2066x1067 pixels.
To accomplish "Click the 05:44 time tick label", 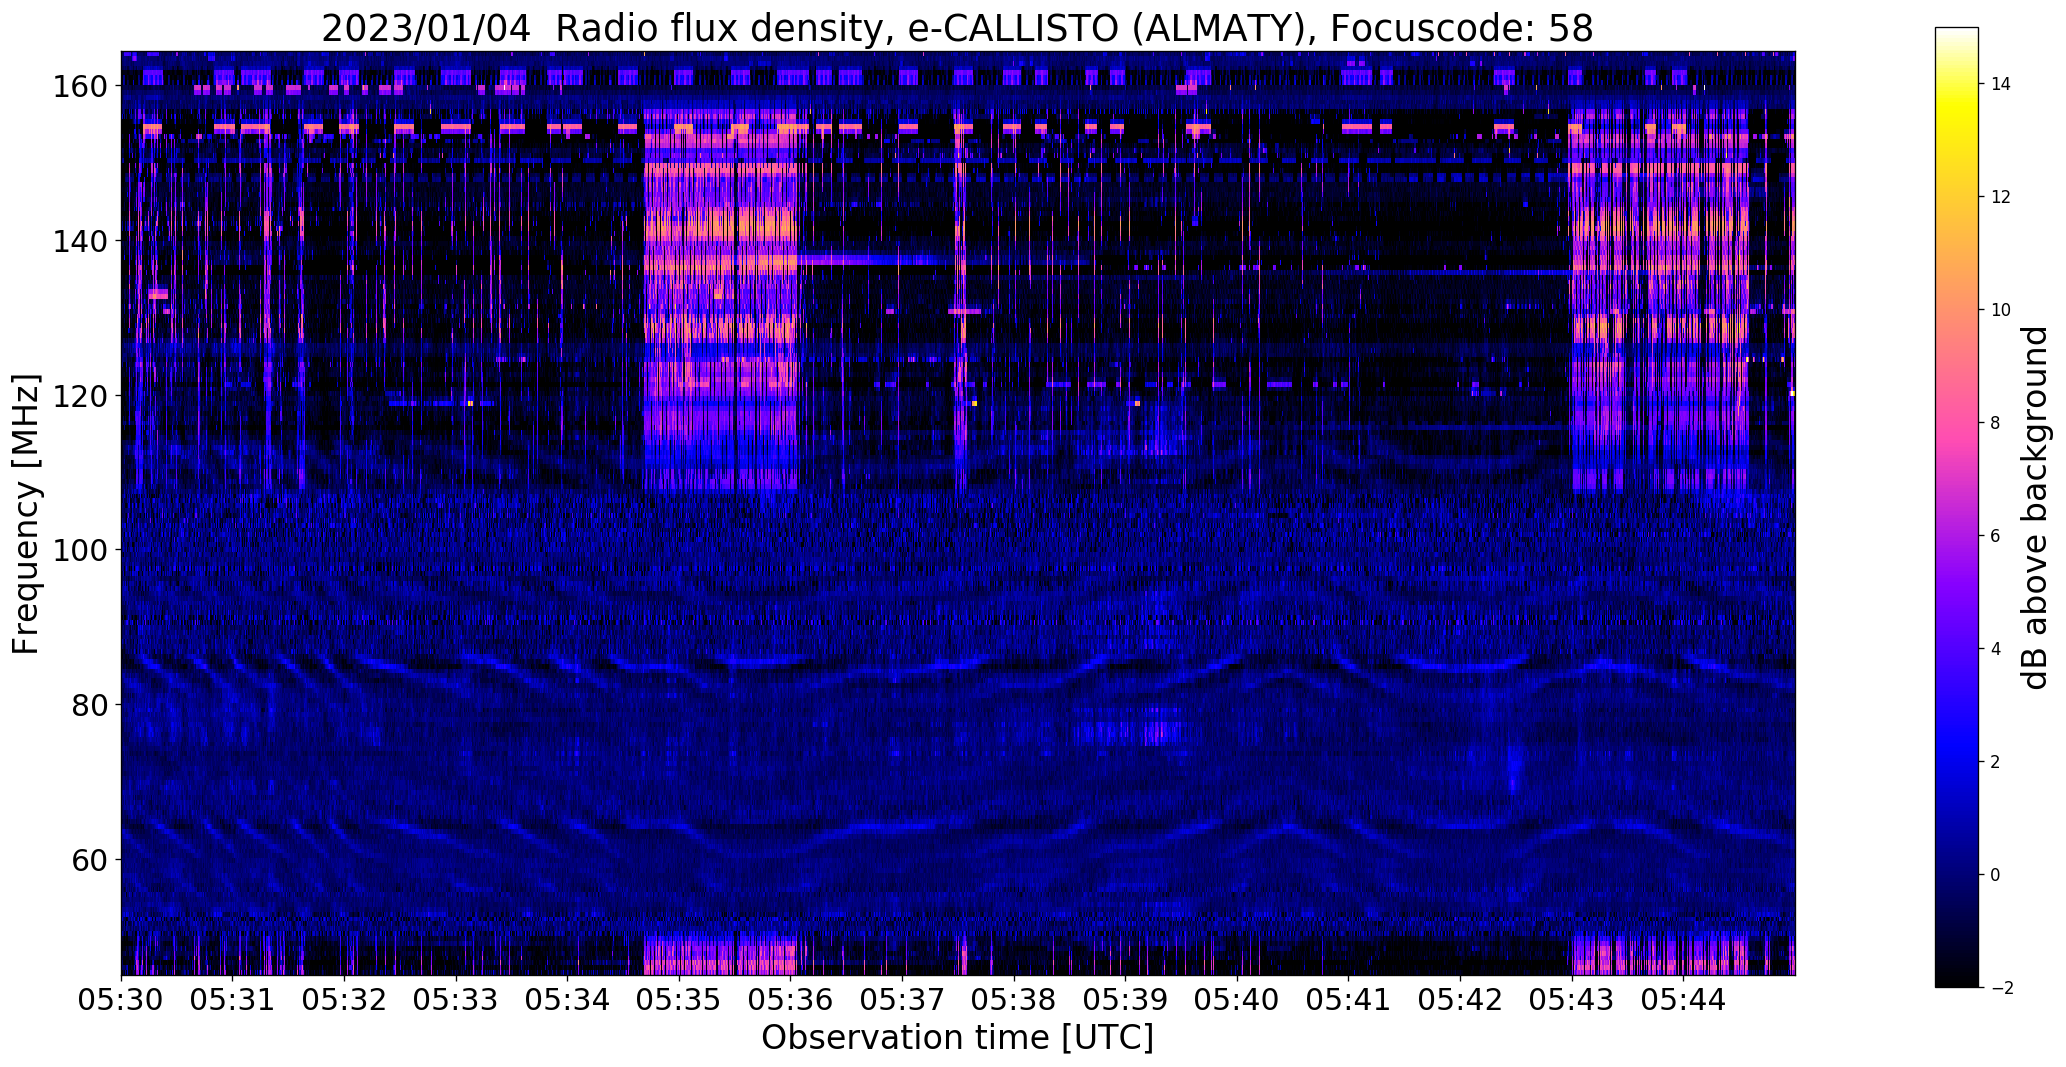I will click(x=1684, y=1000).
